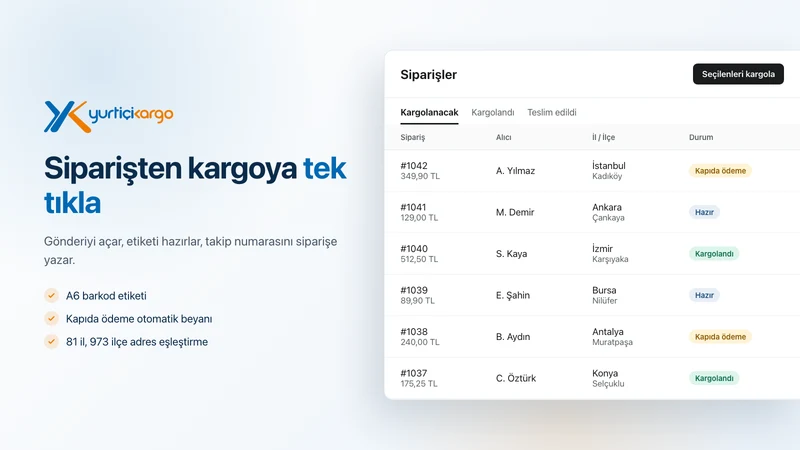Click the Sipariş column header

pyautogui.click(x=412, y=137)
